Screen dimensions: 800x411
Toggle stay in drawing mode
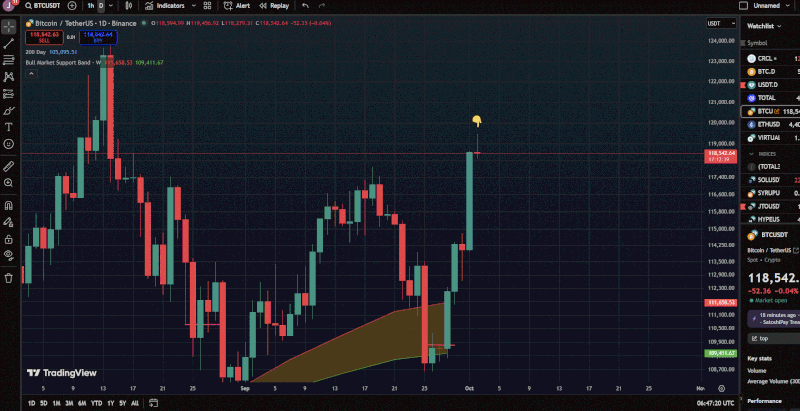click(x=9, y=222)
